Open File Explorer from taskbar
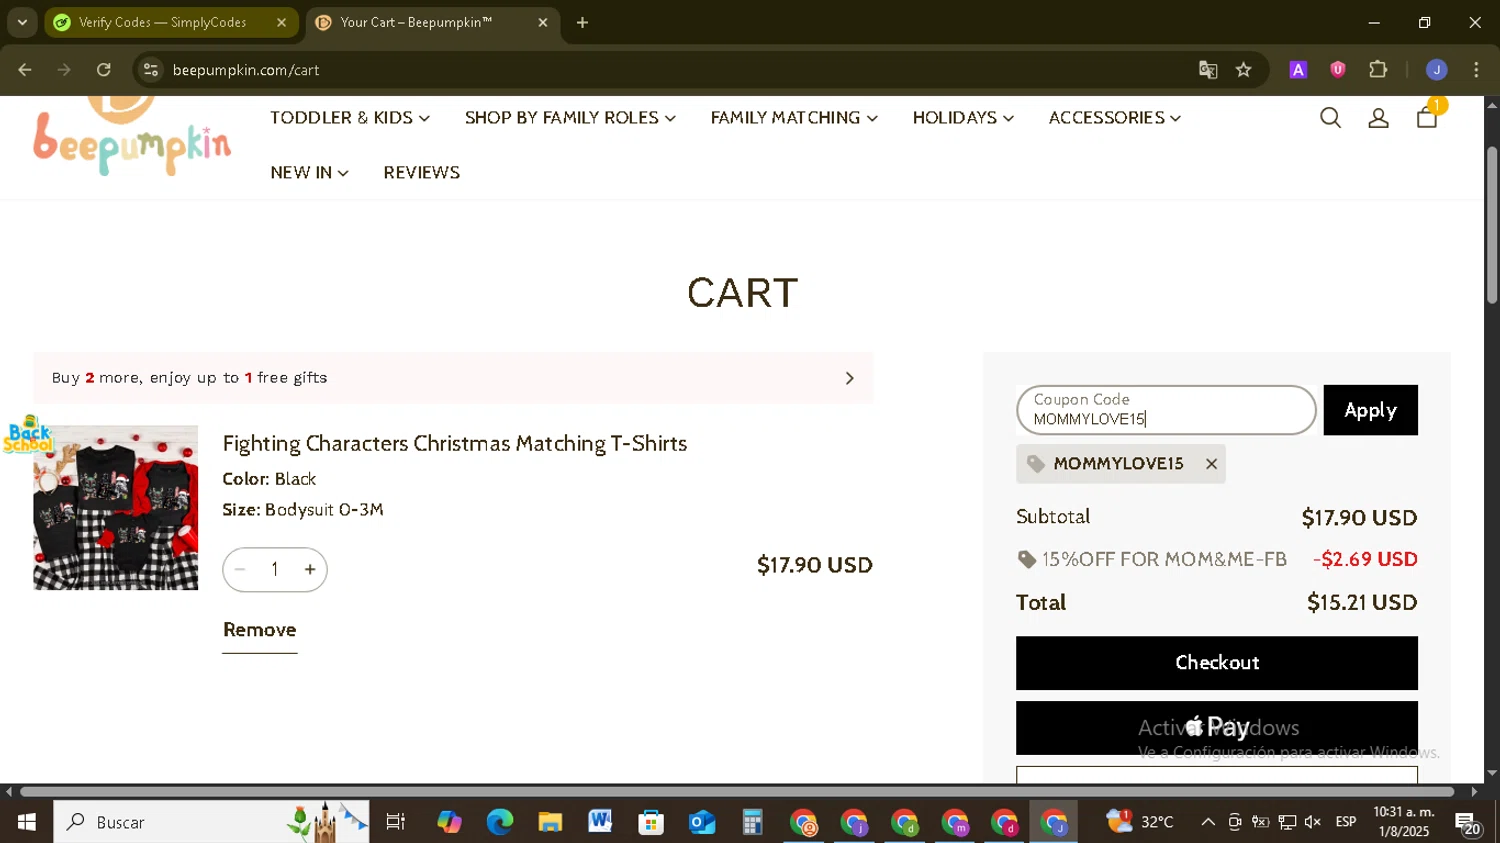The width and height of the screenshot is (1500, 843). click(550, 822)
